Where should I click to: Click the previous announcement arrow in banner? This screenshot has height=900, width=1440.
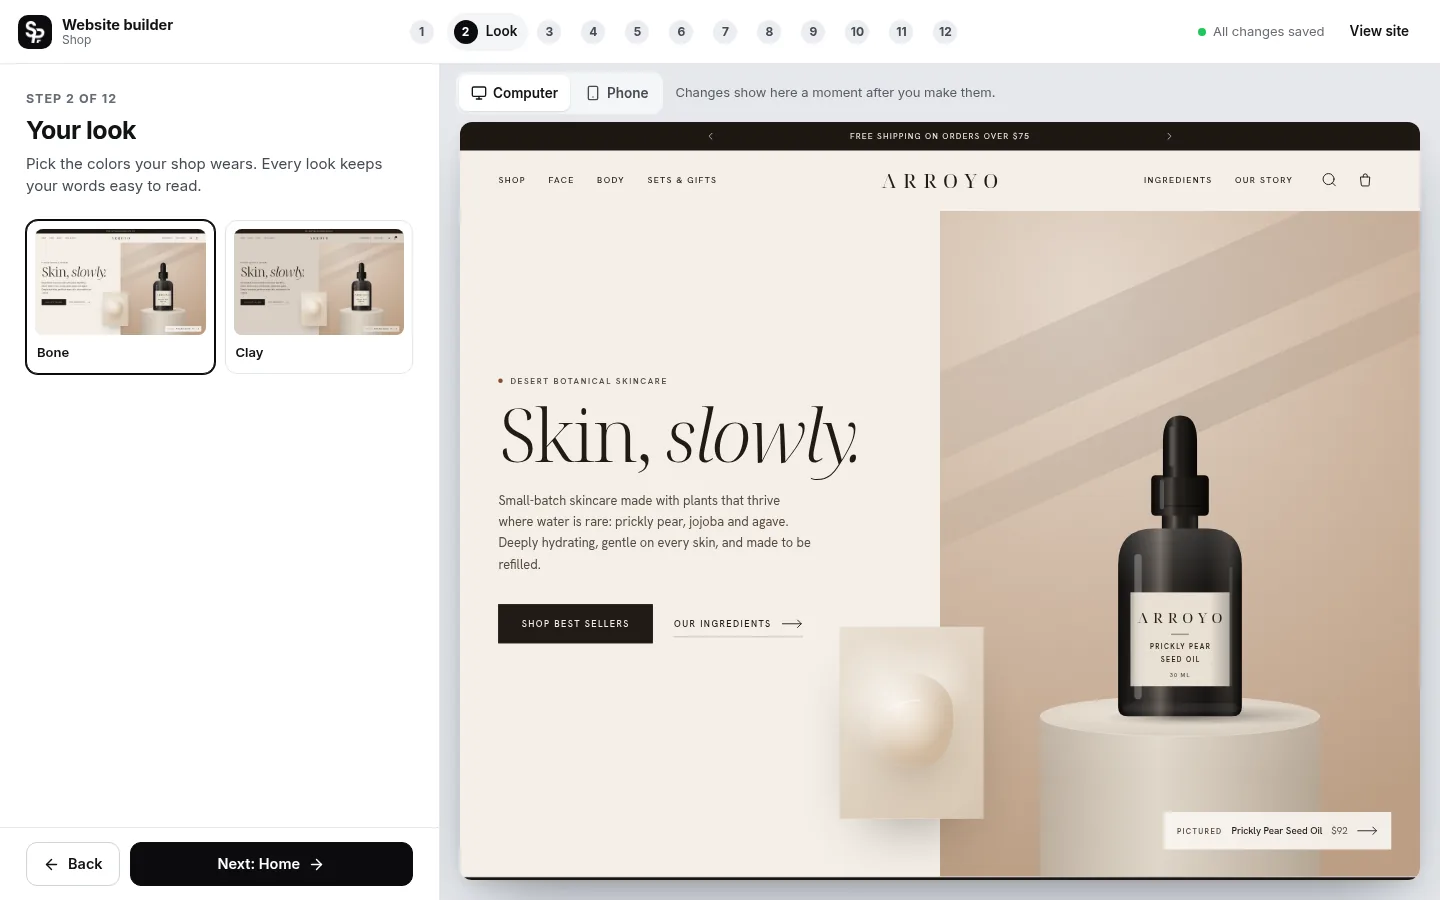711,136
